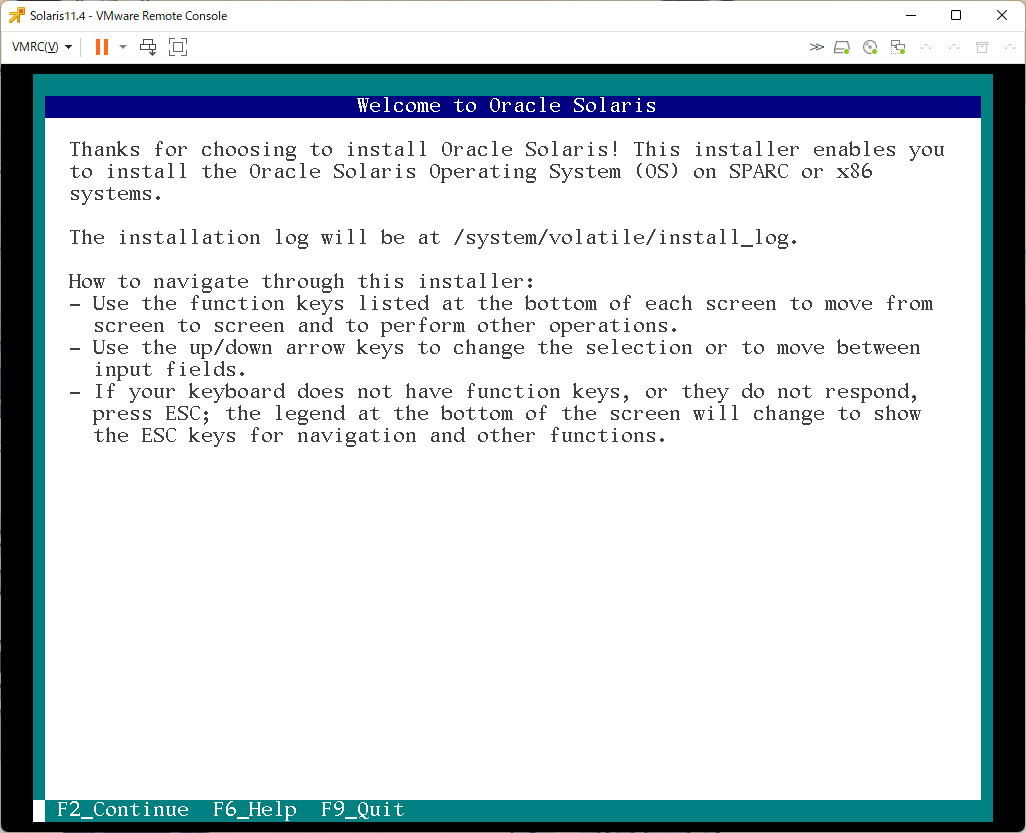The image size is (1026, 833).
Task: Click the double chevron expand devices icon
Action: click(x=816, y=47)
